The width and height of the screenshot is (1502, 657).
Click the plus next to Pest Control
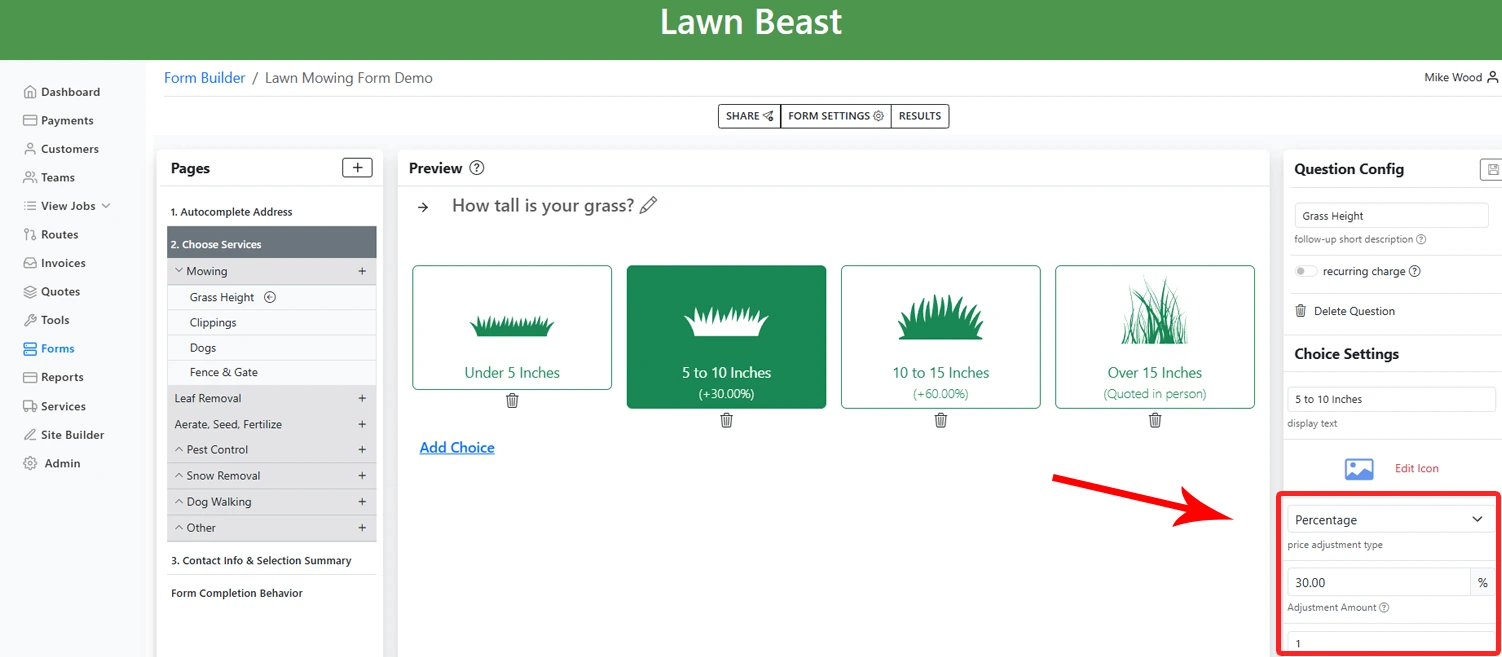click(x=362, y=450)
